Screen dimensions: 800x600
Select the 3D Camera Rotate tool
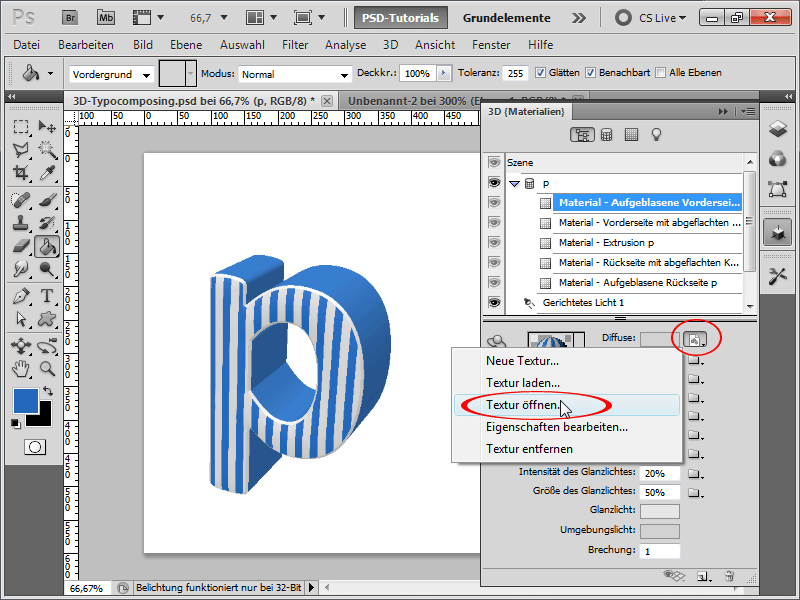pos(47,346)
